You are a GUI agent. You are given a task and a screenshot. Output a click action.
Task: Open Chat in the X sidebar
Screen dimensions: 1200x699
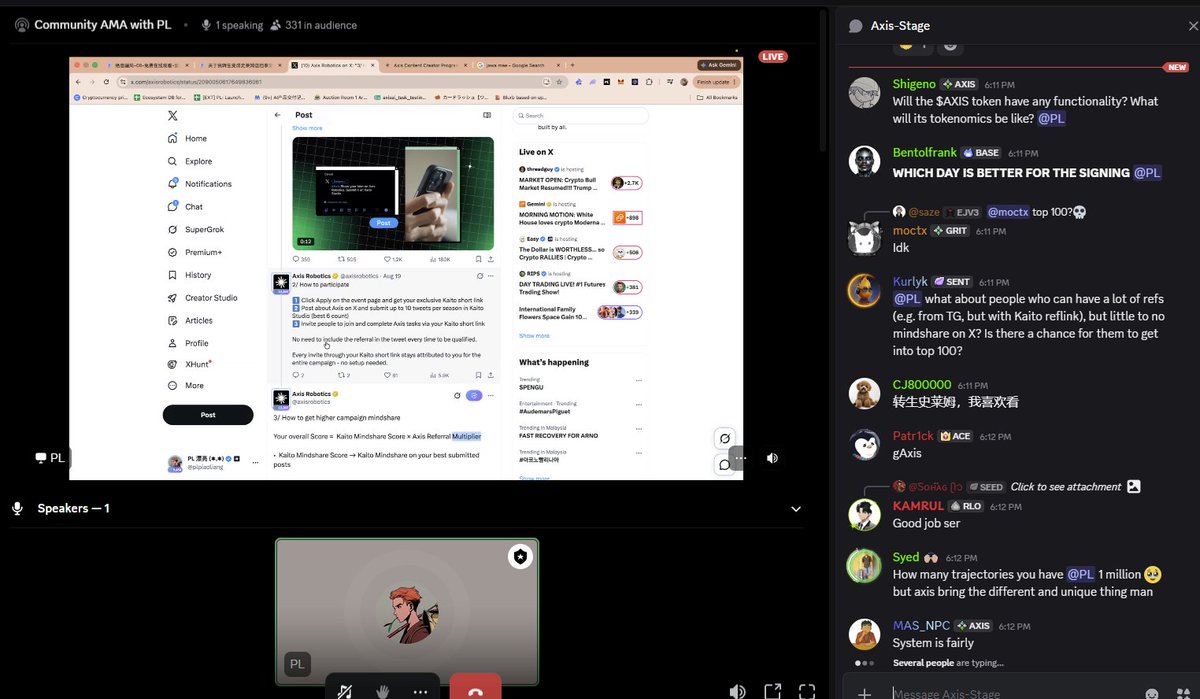(x=185, y=207)
